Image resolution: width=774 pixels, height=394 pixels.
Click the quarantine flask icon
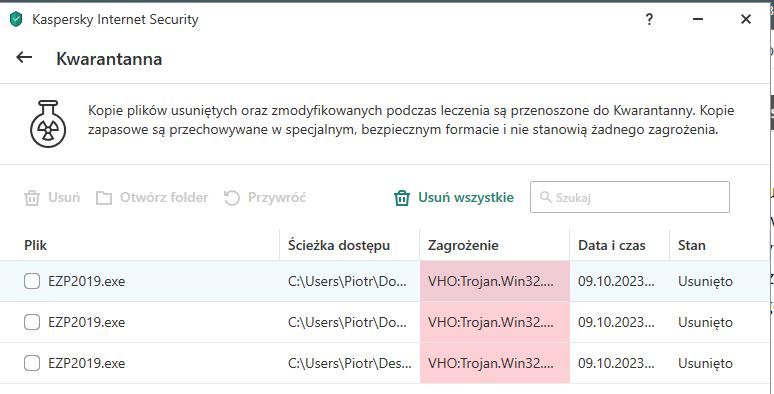pyautogui.click(x=48, y=123)
